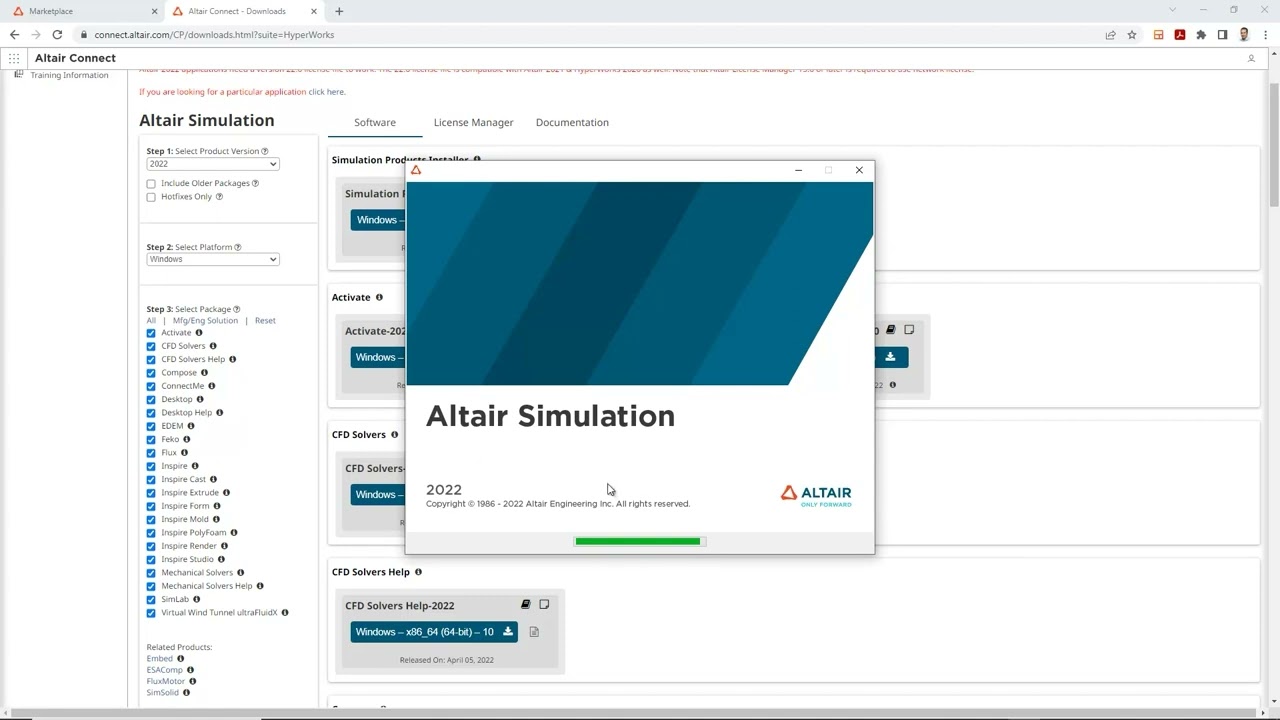The image size is (1280, 720).
Task: Open Chrome side panel
Action: (x=1222, y=34)
